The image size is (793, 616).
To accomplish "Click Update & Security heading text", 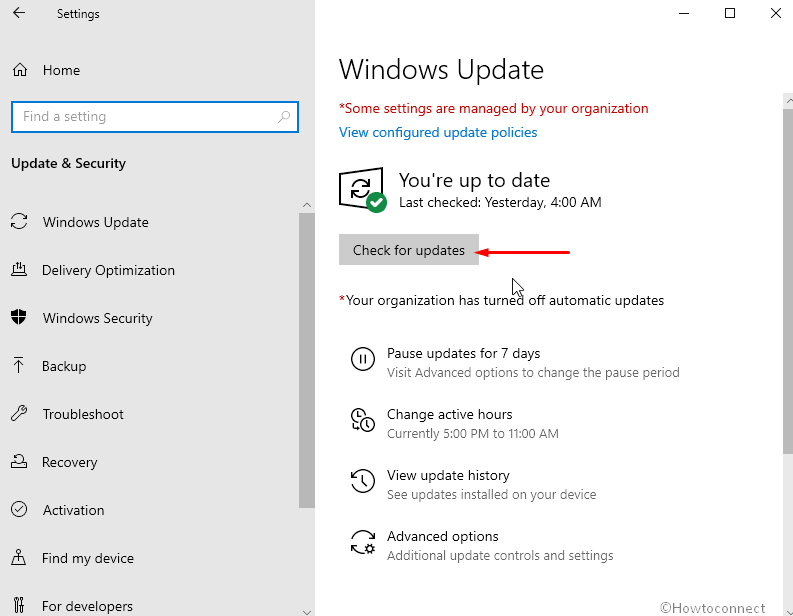I will [x=68, y=163].
